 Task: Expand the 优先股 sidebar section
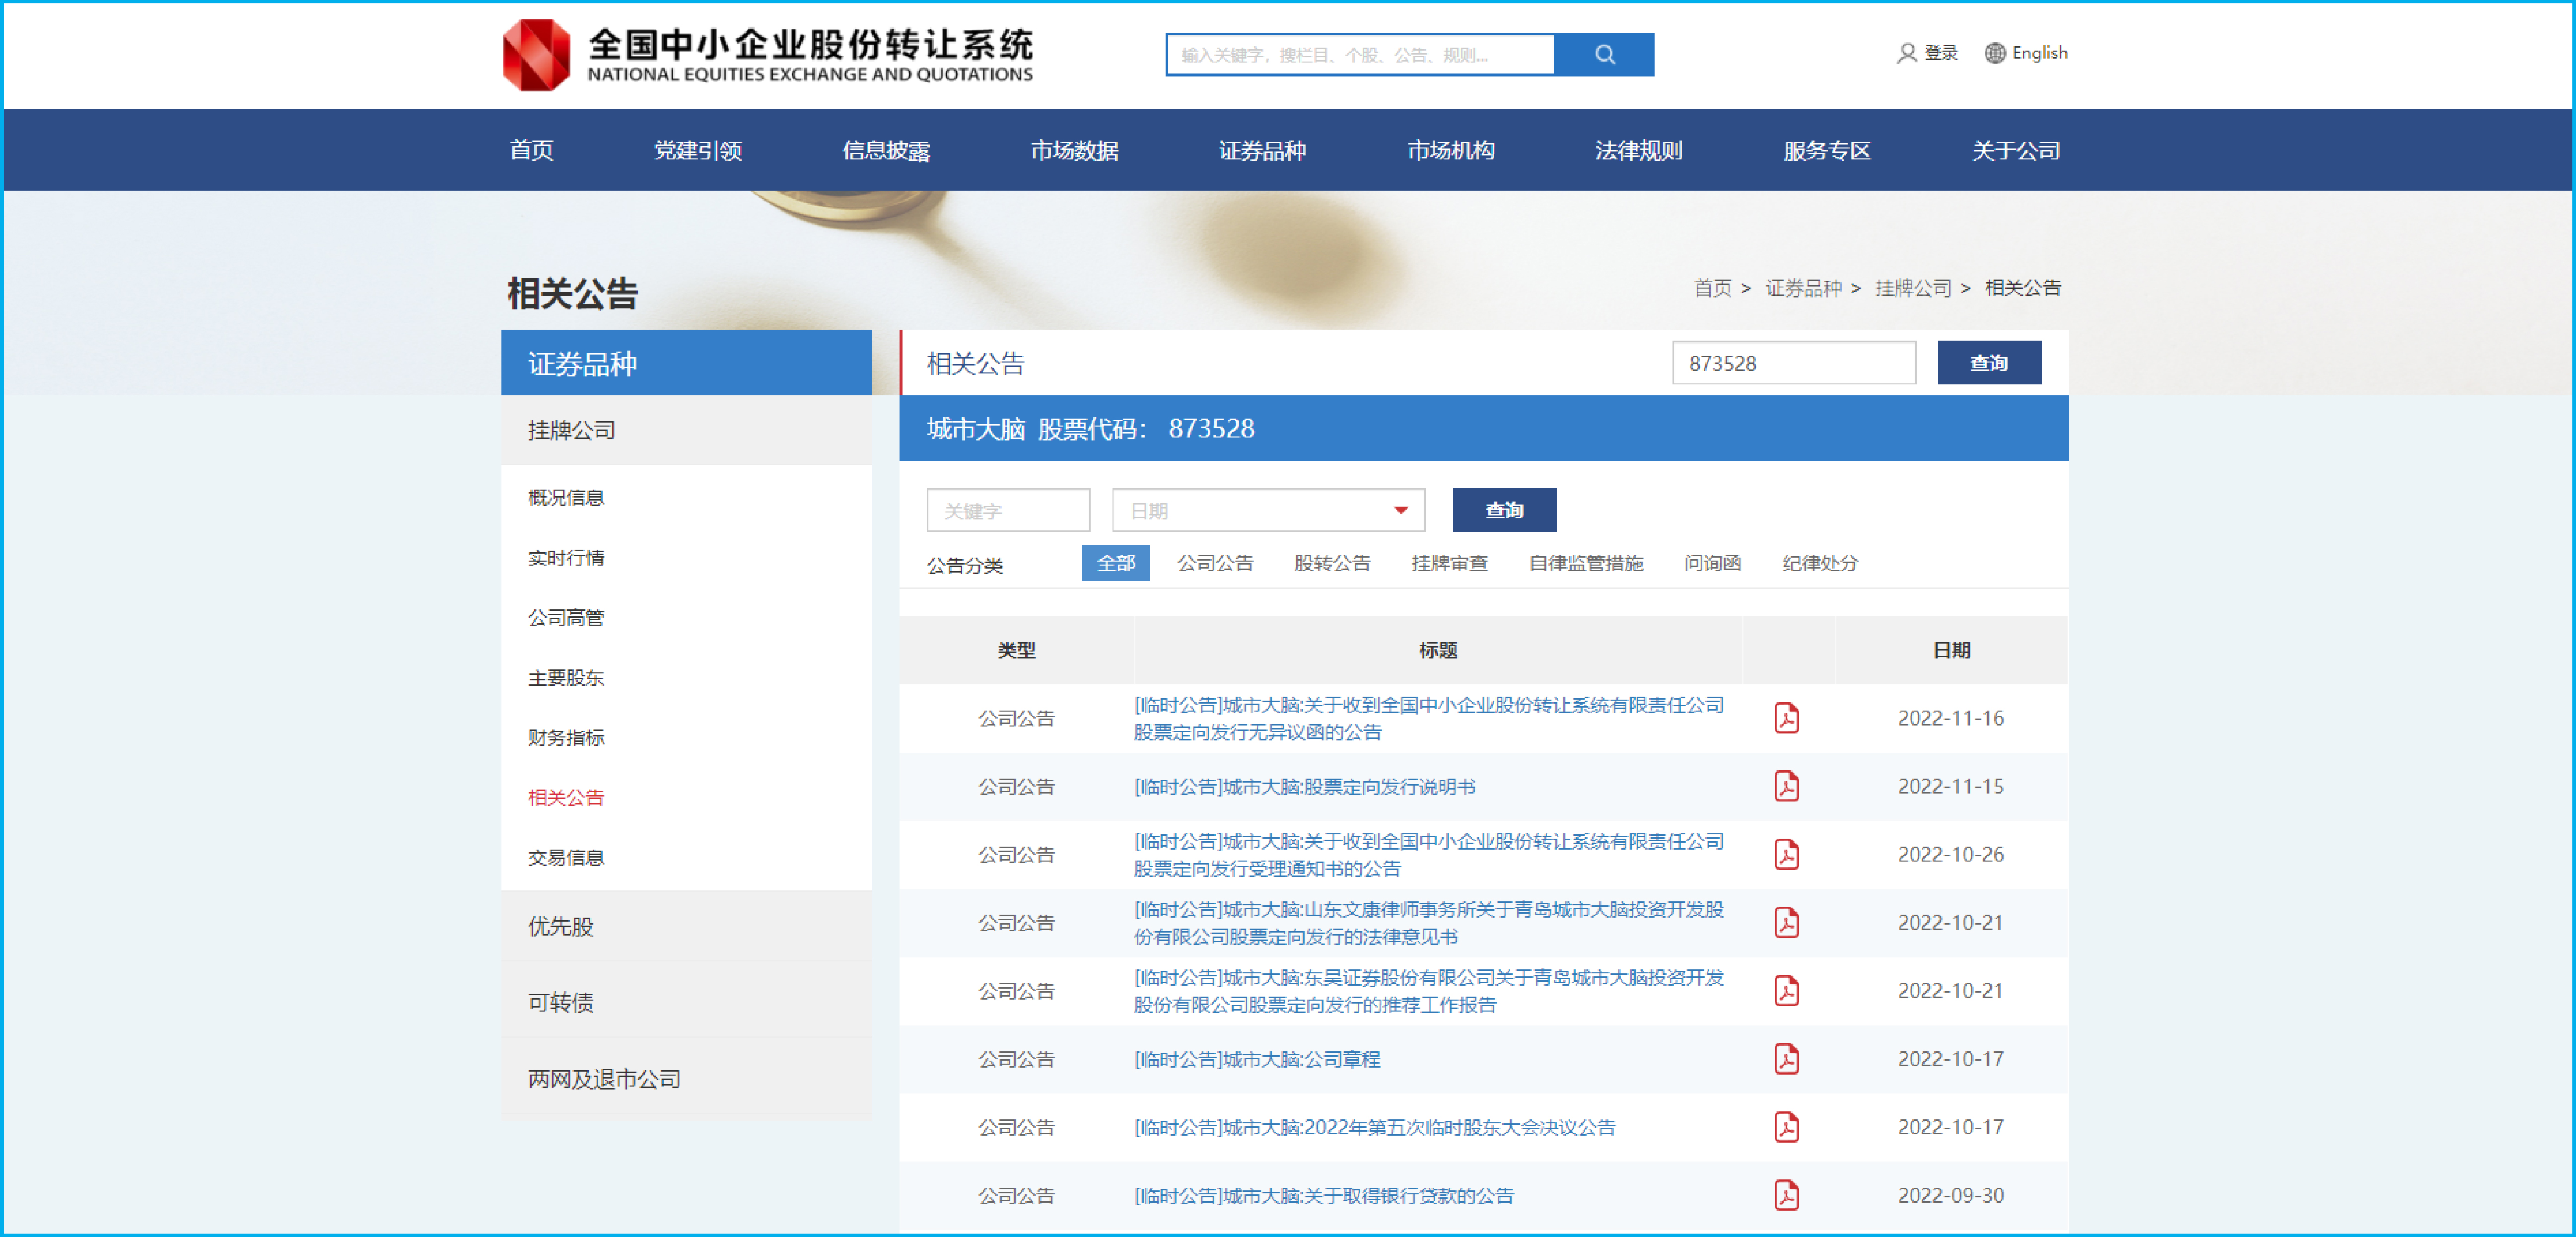560,926
